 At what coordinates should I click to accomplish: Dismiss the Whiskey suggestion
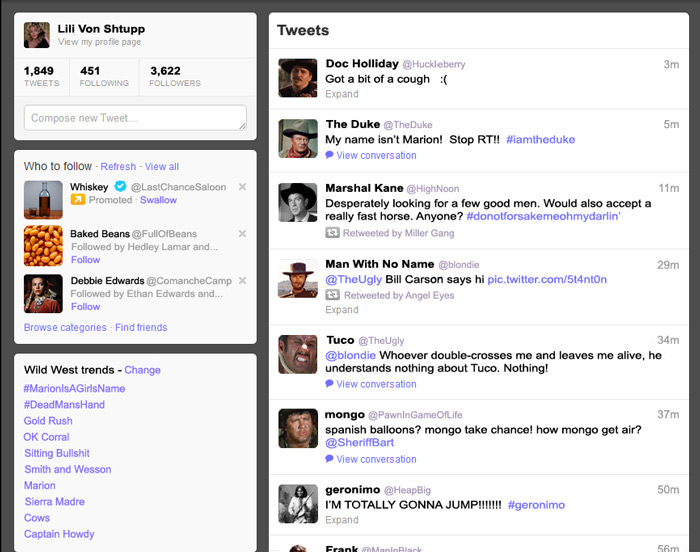[242, 187]
